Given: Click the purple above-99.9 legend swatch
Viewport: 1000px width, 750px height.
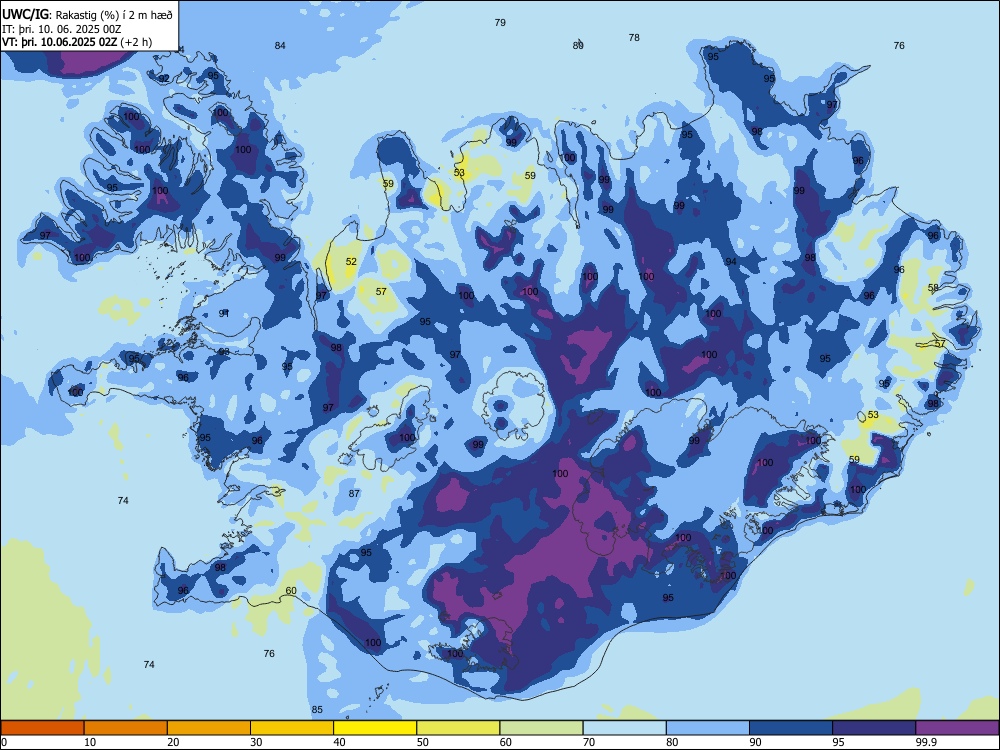Looking at the screenshot, I should (957, 728).
